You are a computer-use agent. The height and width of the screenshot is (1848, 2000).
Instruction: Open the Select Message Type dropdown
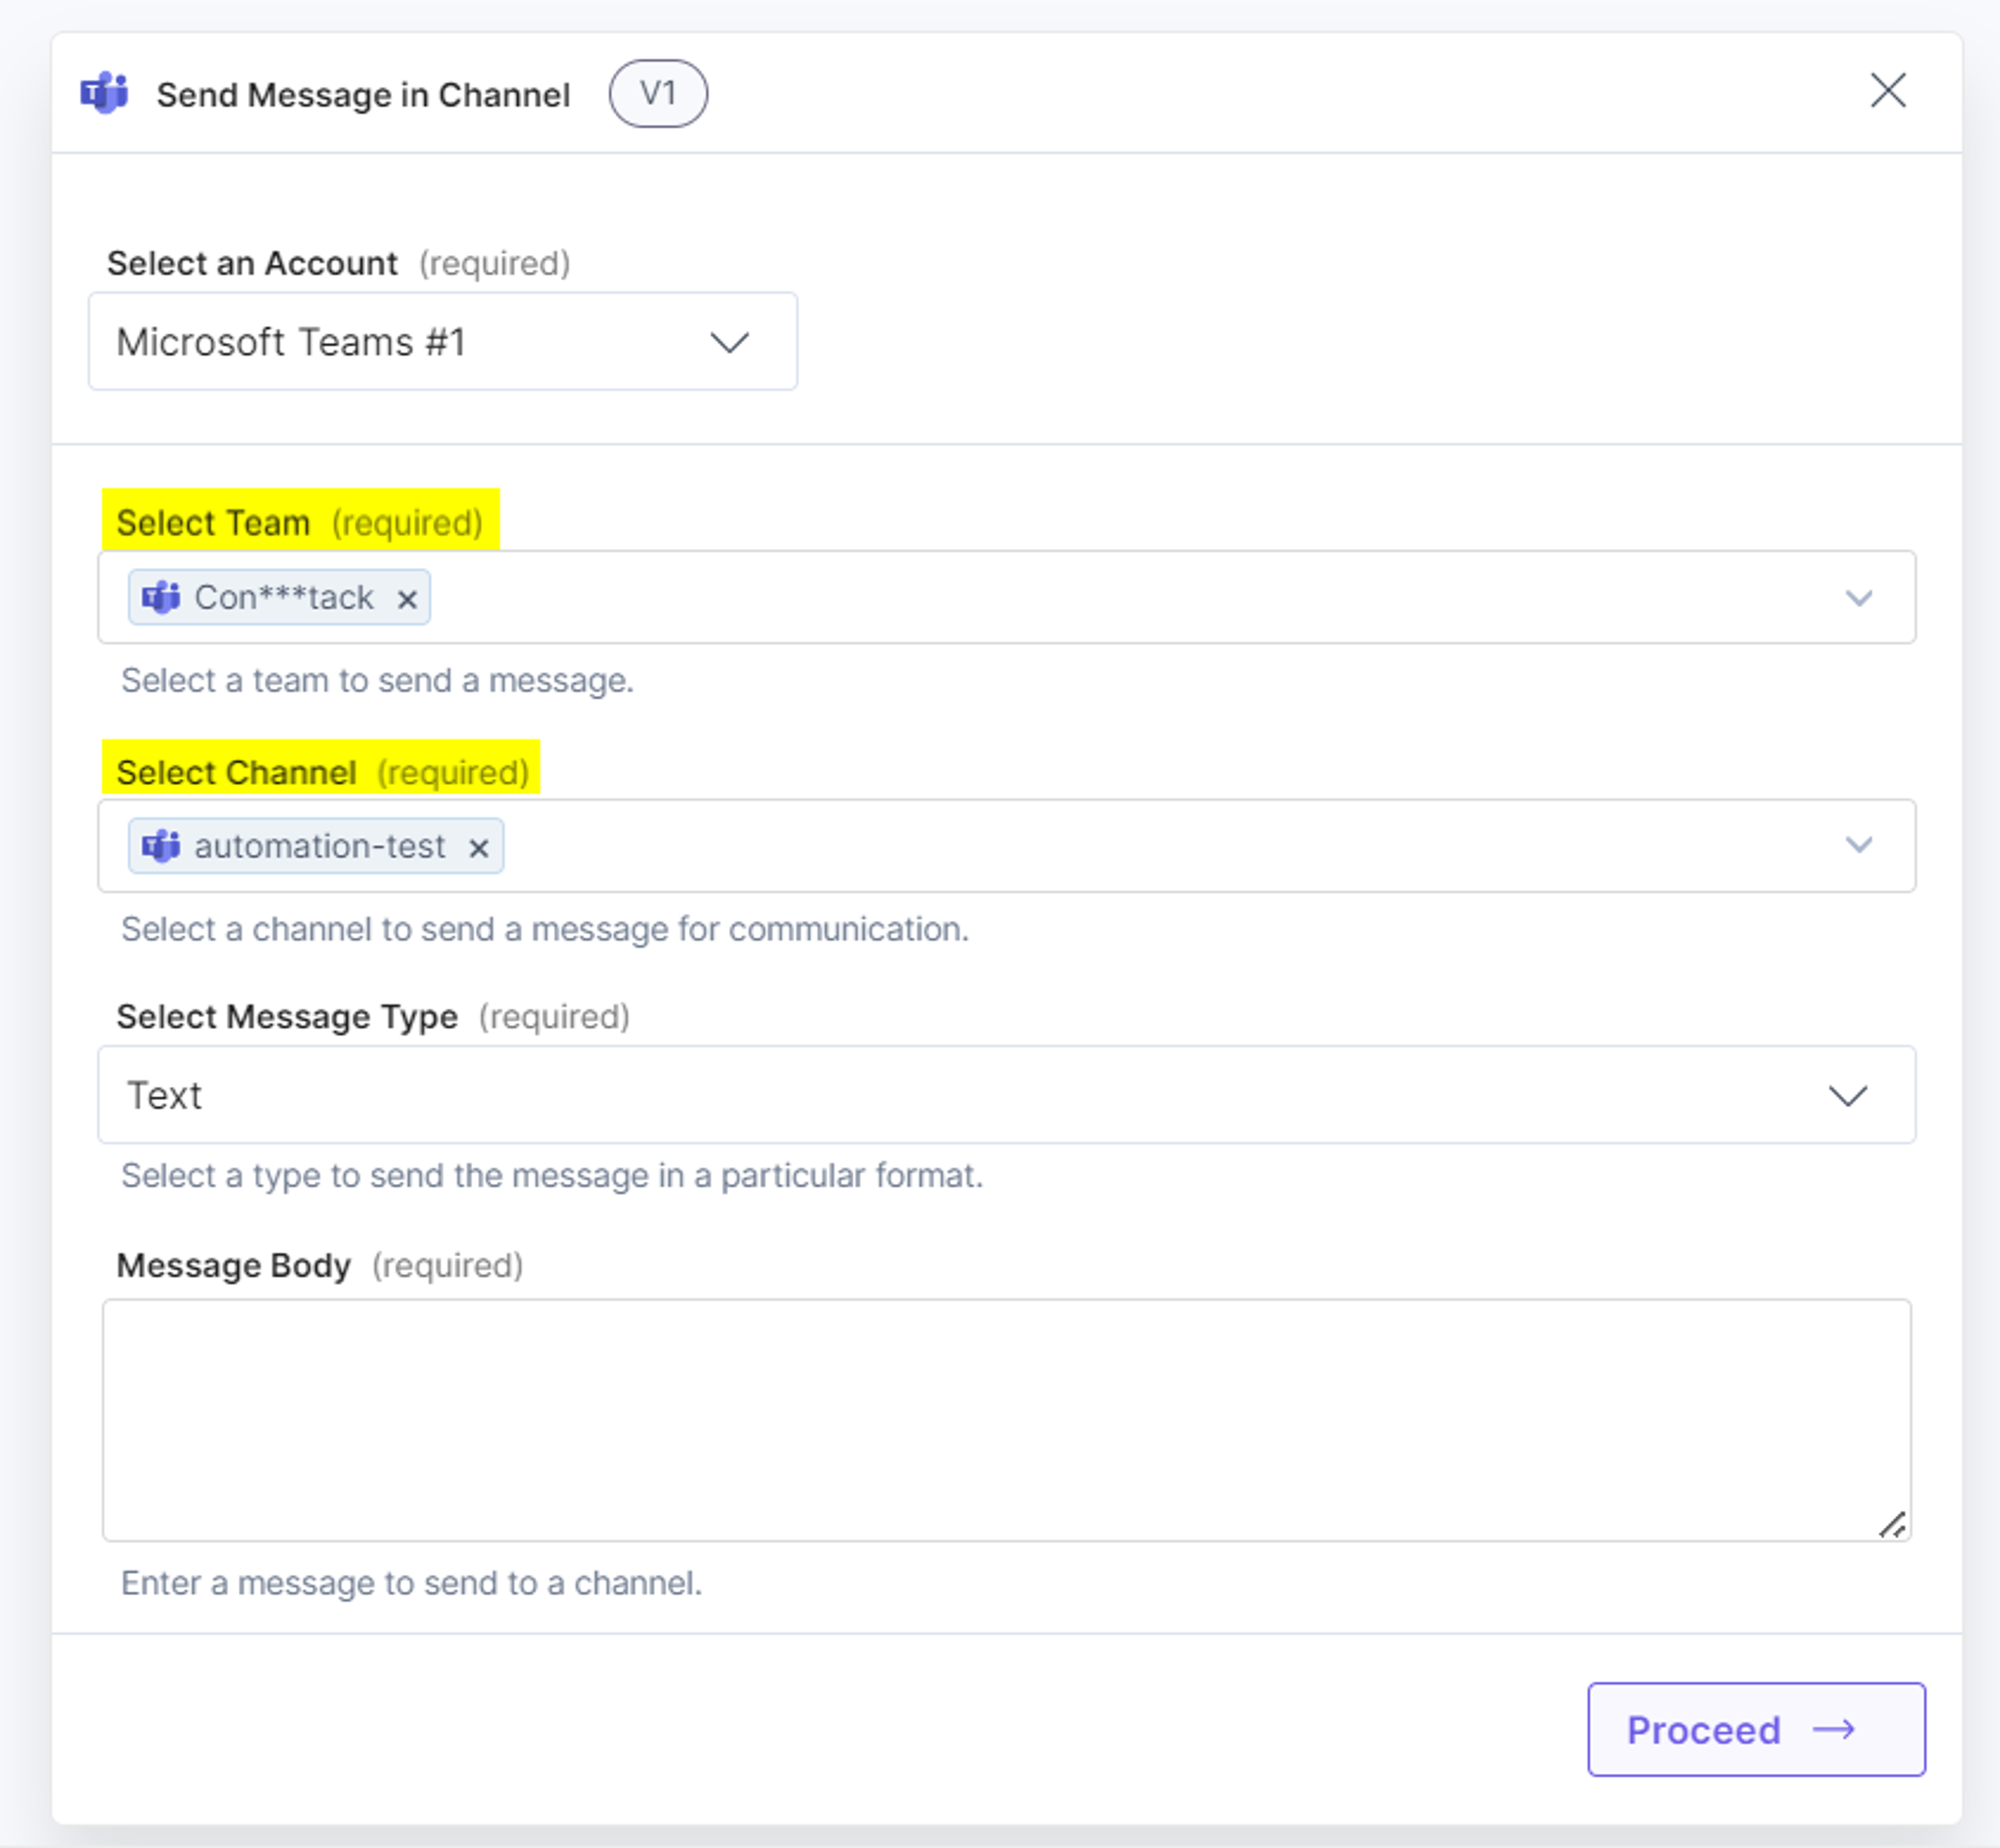pos(1007,1095)
